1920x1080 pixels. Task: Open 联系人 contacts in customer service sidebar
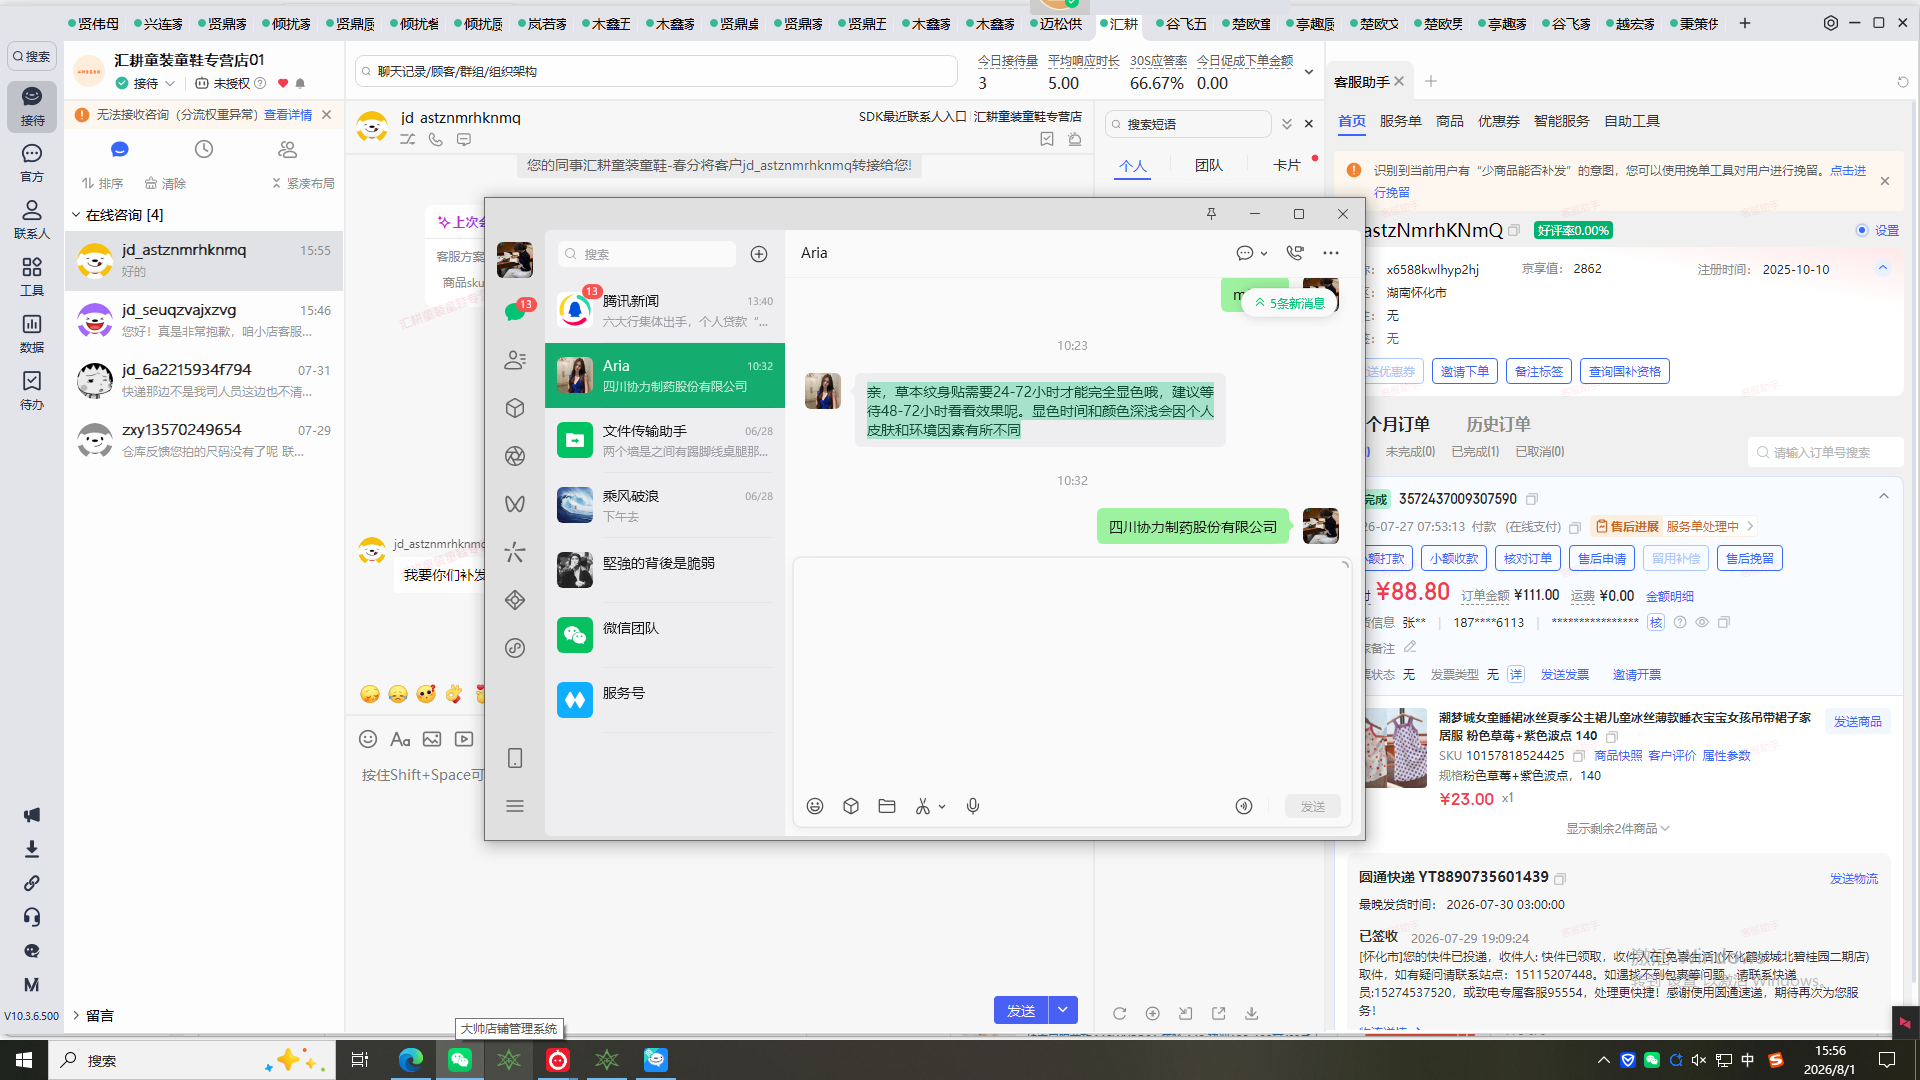(32, 220)
